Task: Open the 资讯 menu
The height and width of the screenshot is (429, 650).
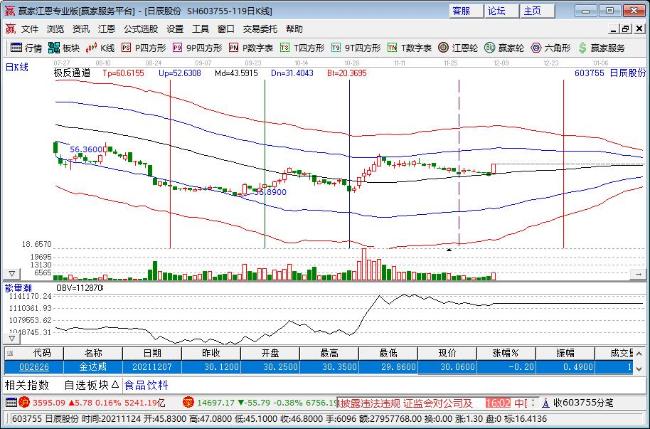Action: tap(81, 29)
